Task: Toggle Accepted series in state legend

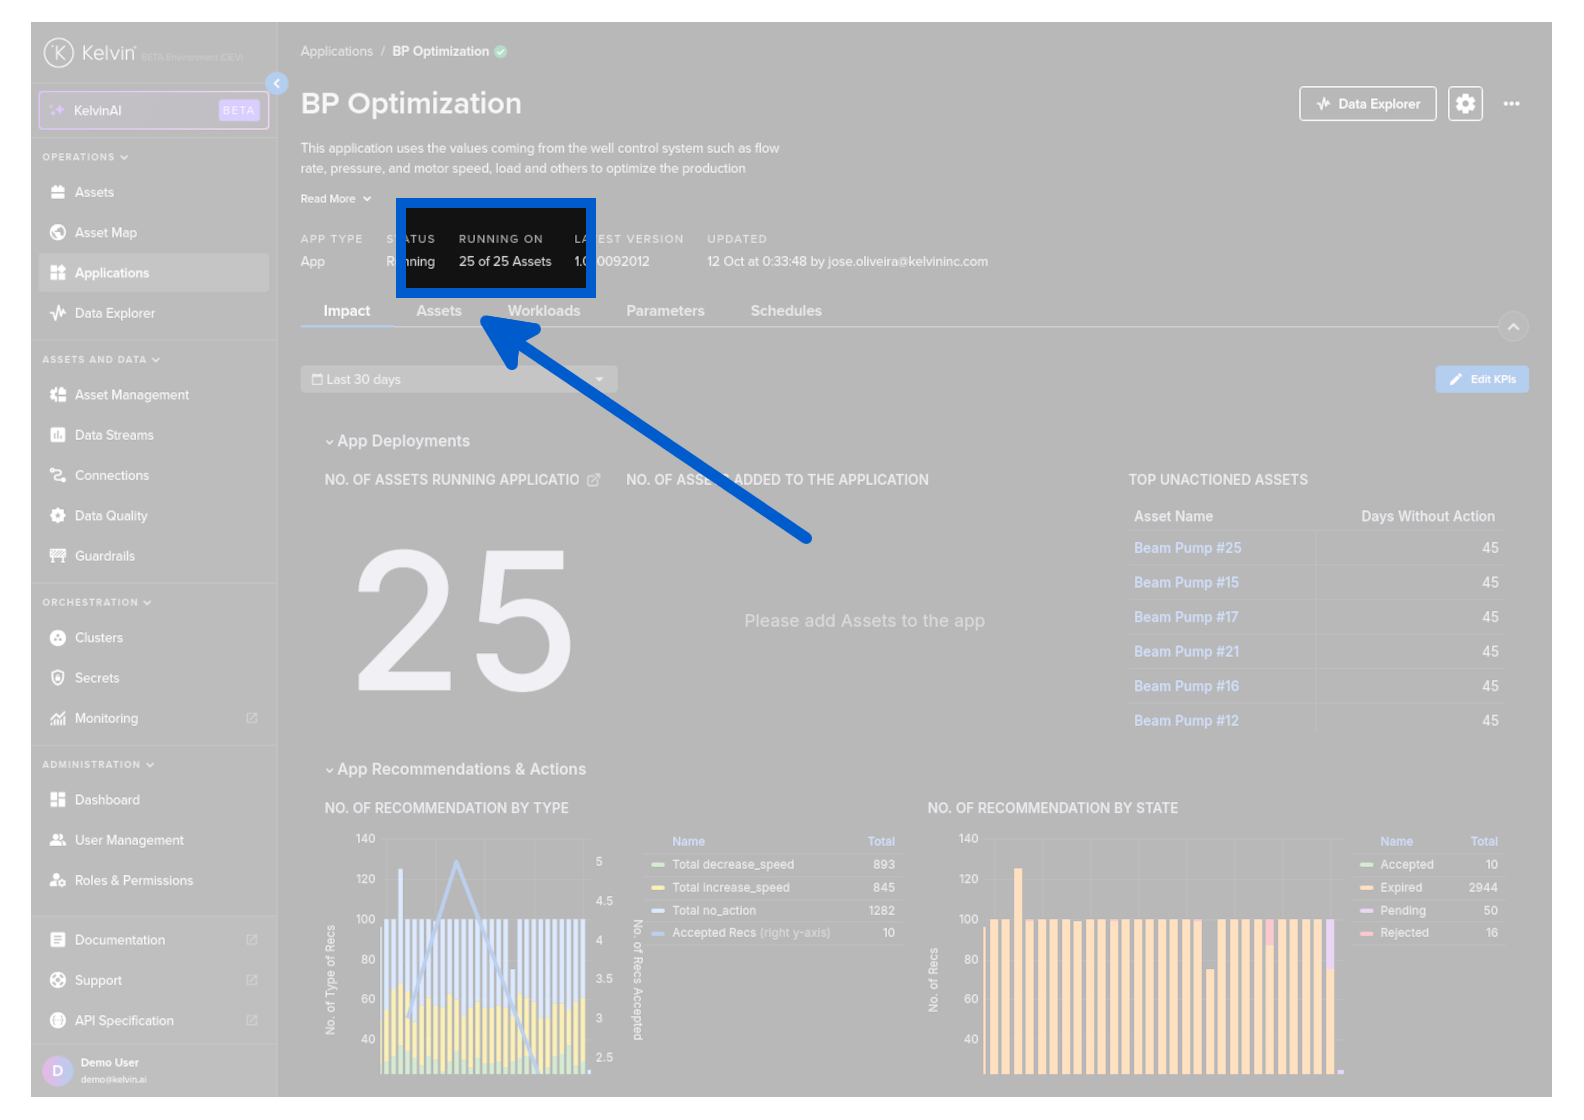Action: [x=1406, y=865]
